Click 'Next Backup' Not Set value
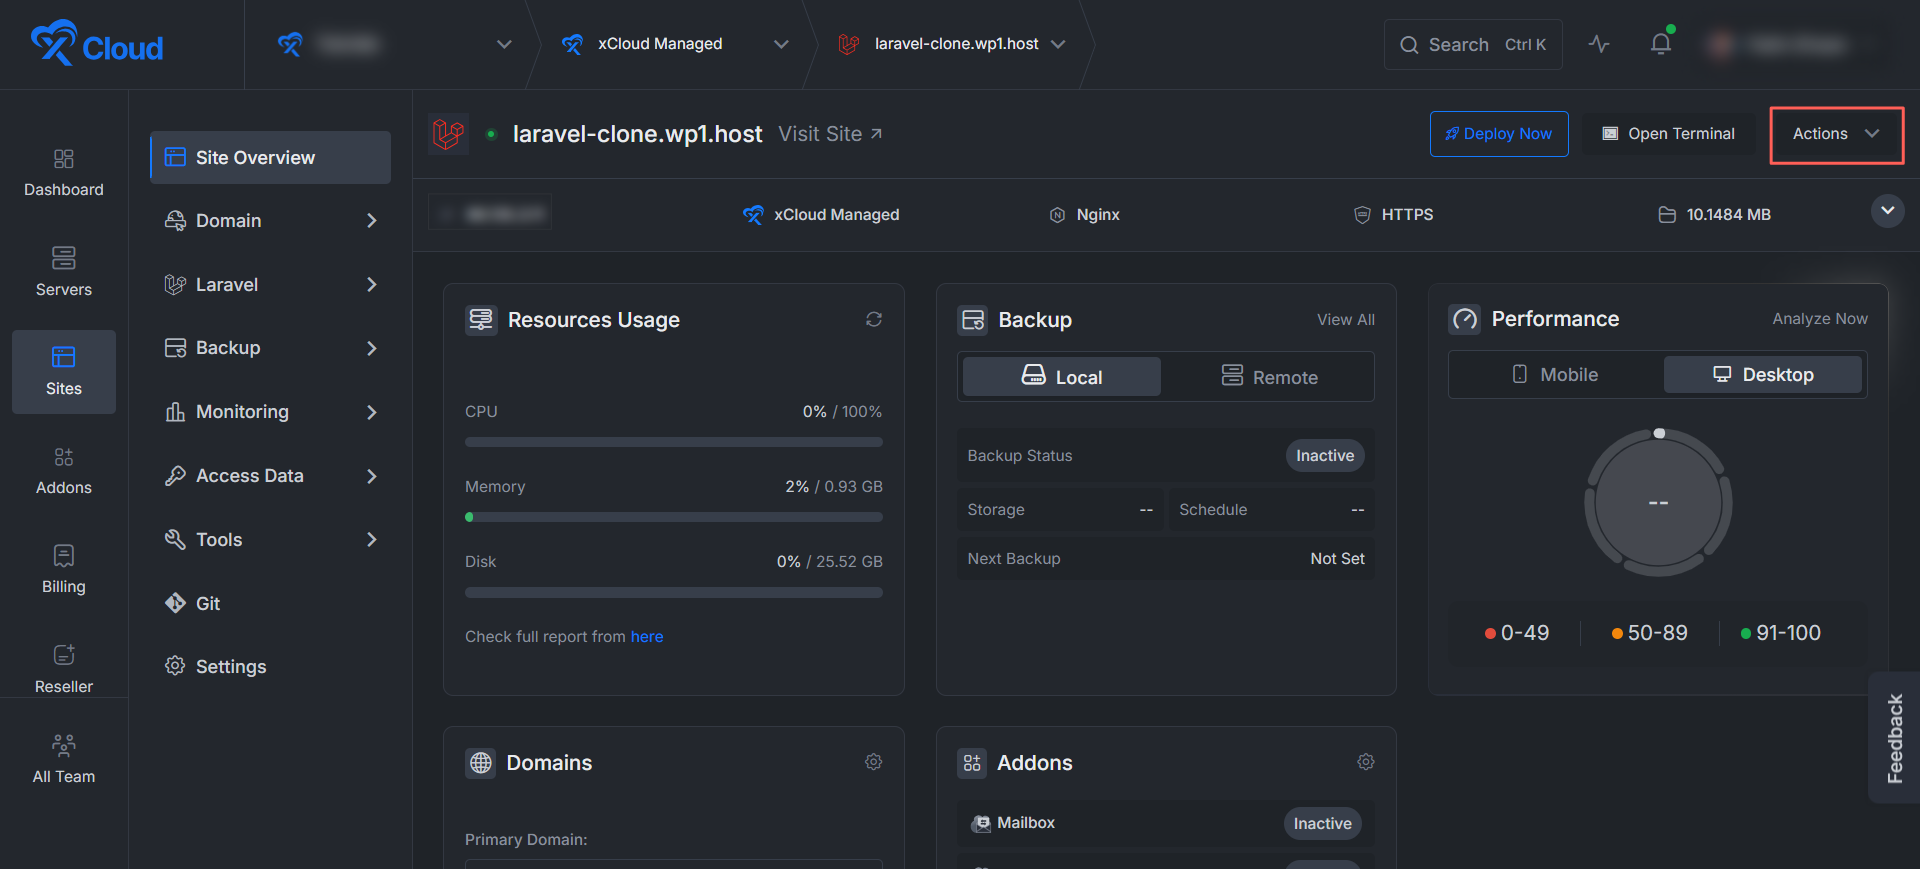This screenshot has height=869, width=1920. 1337,558
